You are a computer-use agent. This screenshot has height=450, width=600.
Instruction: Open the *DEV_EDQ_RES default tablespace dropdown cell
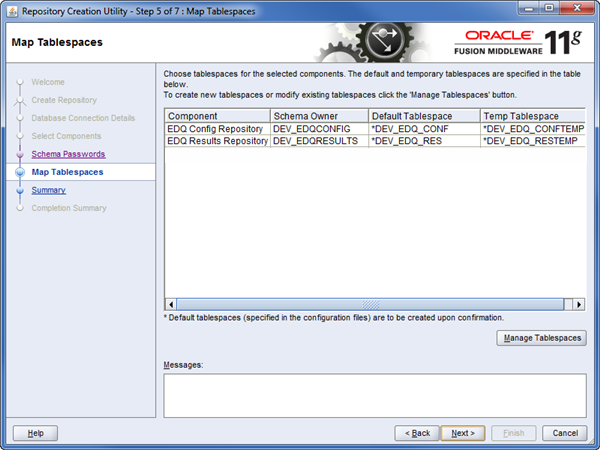point(424,141)
